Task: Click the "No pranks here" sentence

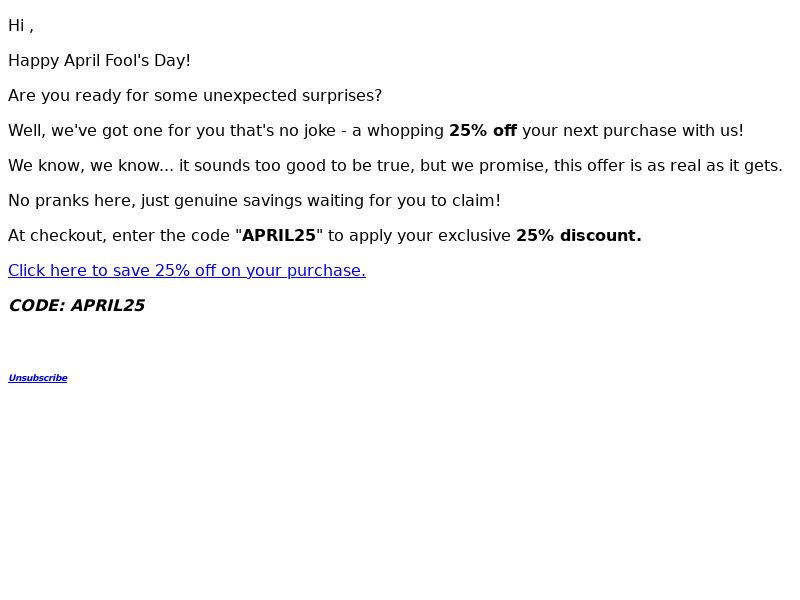Action: click(x=255, y=201)
